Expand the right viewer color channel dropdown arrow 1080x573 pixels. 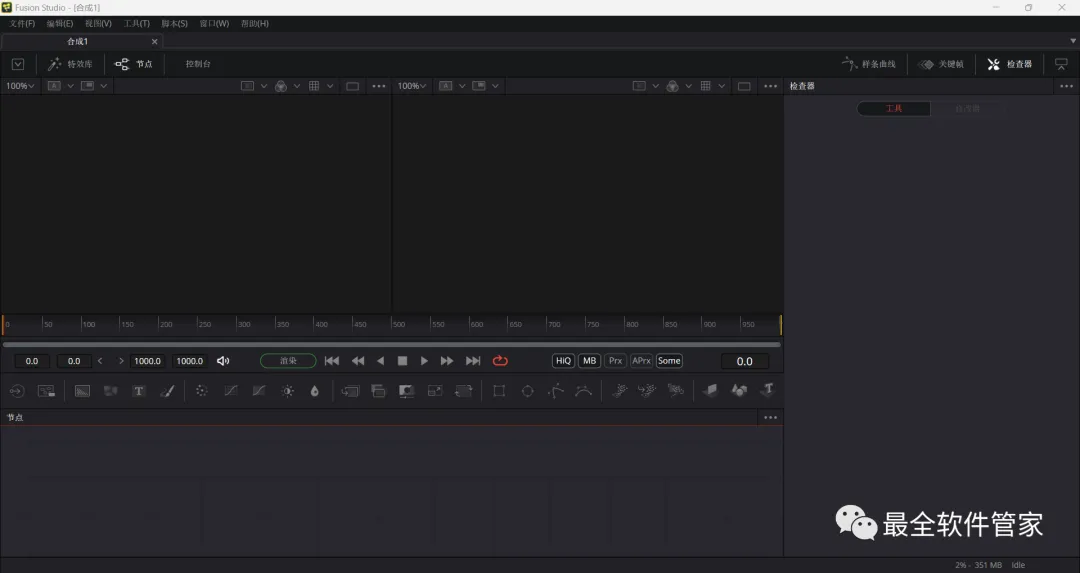point(689,86)
